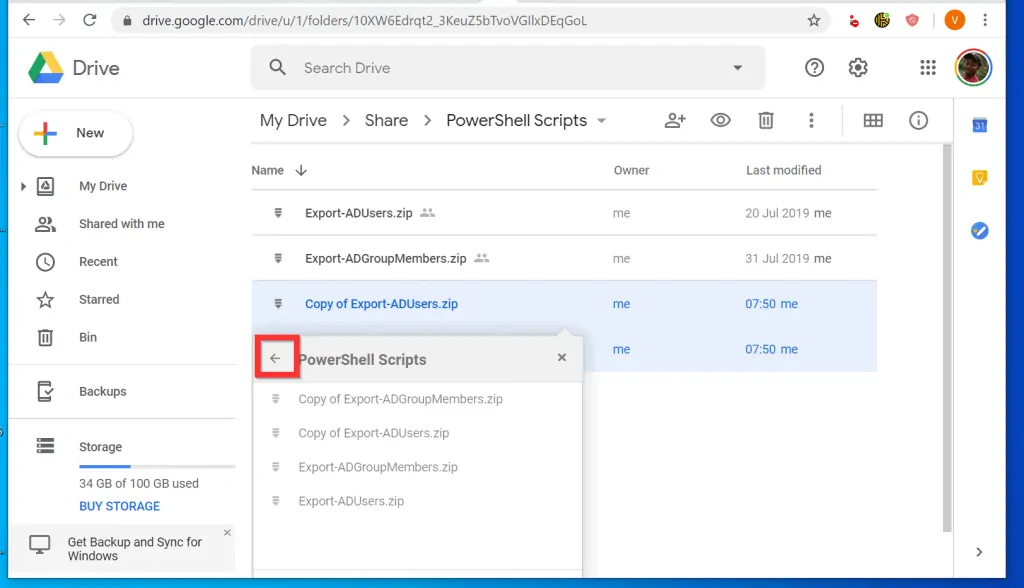
Task: Click the BUY STORAGE link
Action: 119,506
